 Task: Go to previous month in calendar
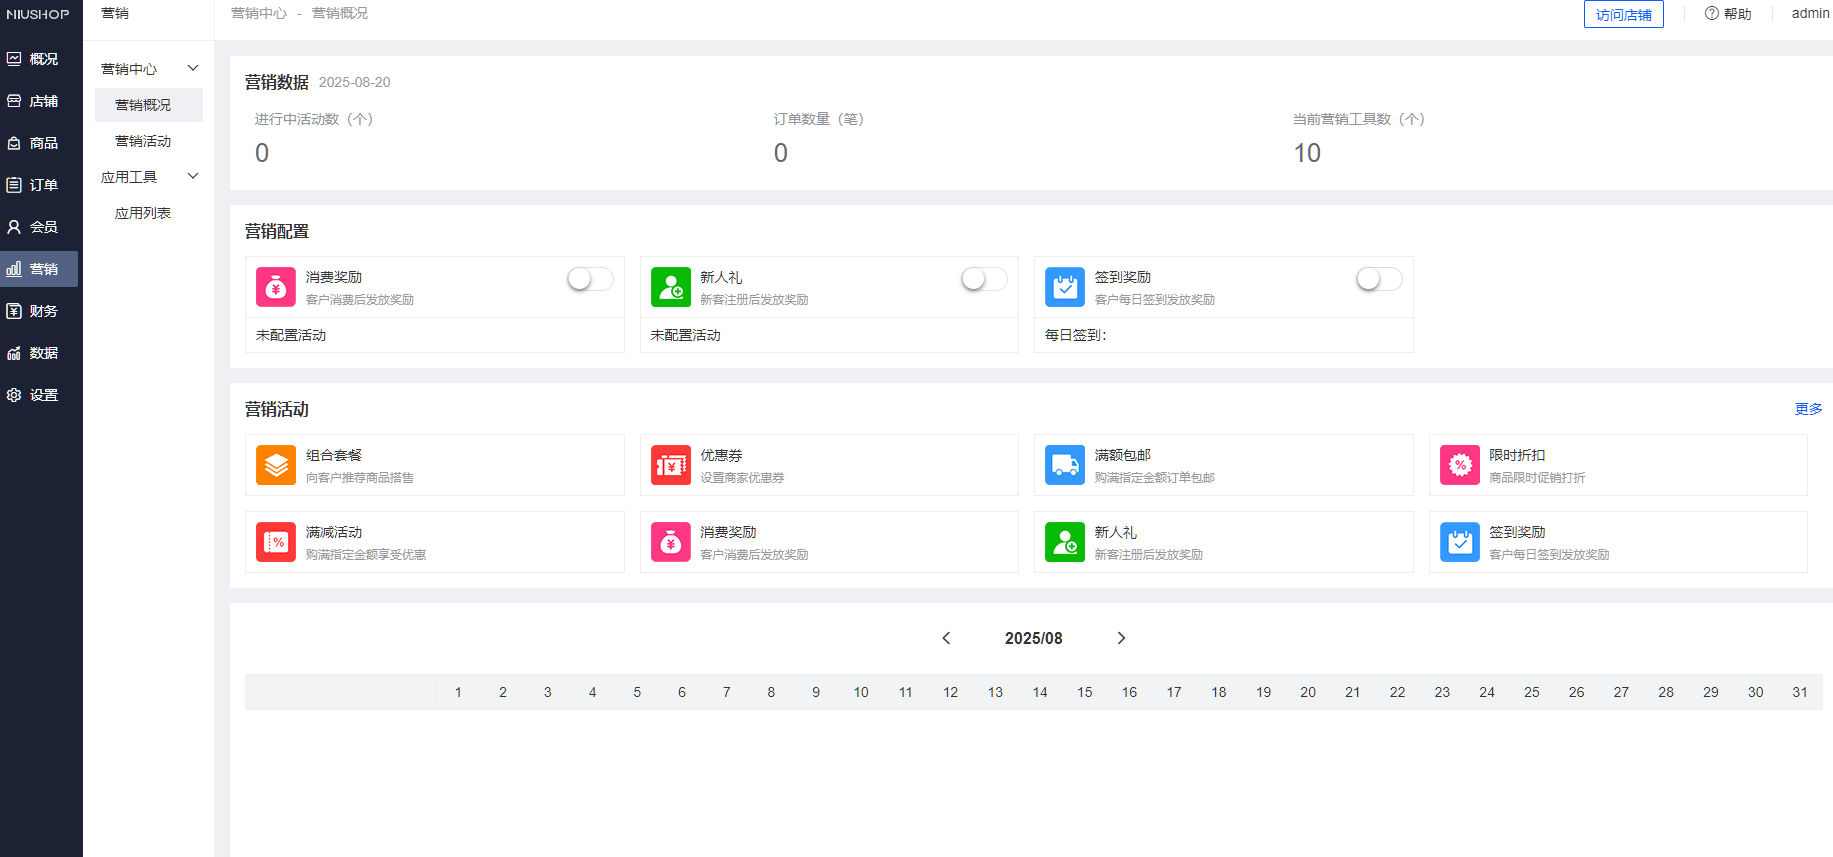pos(946,638)
